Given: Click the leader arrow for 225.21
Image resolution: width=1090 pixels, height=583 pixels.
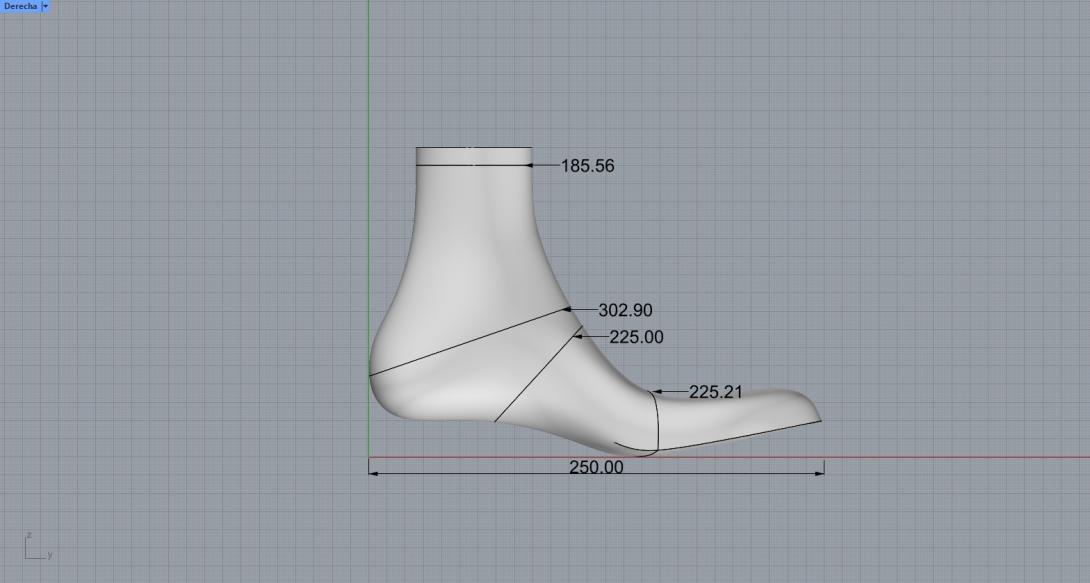Looking at the screenshot, I should [660, 392].
